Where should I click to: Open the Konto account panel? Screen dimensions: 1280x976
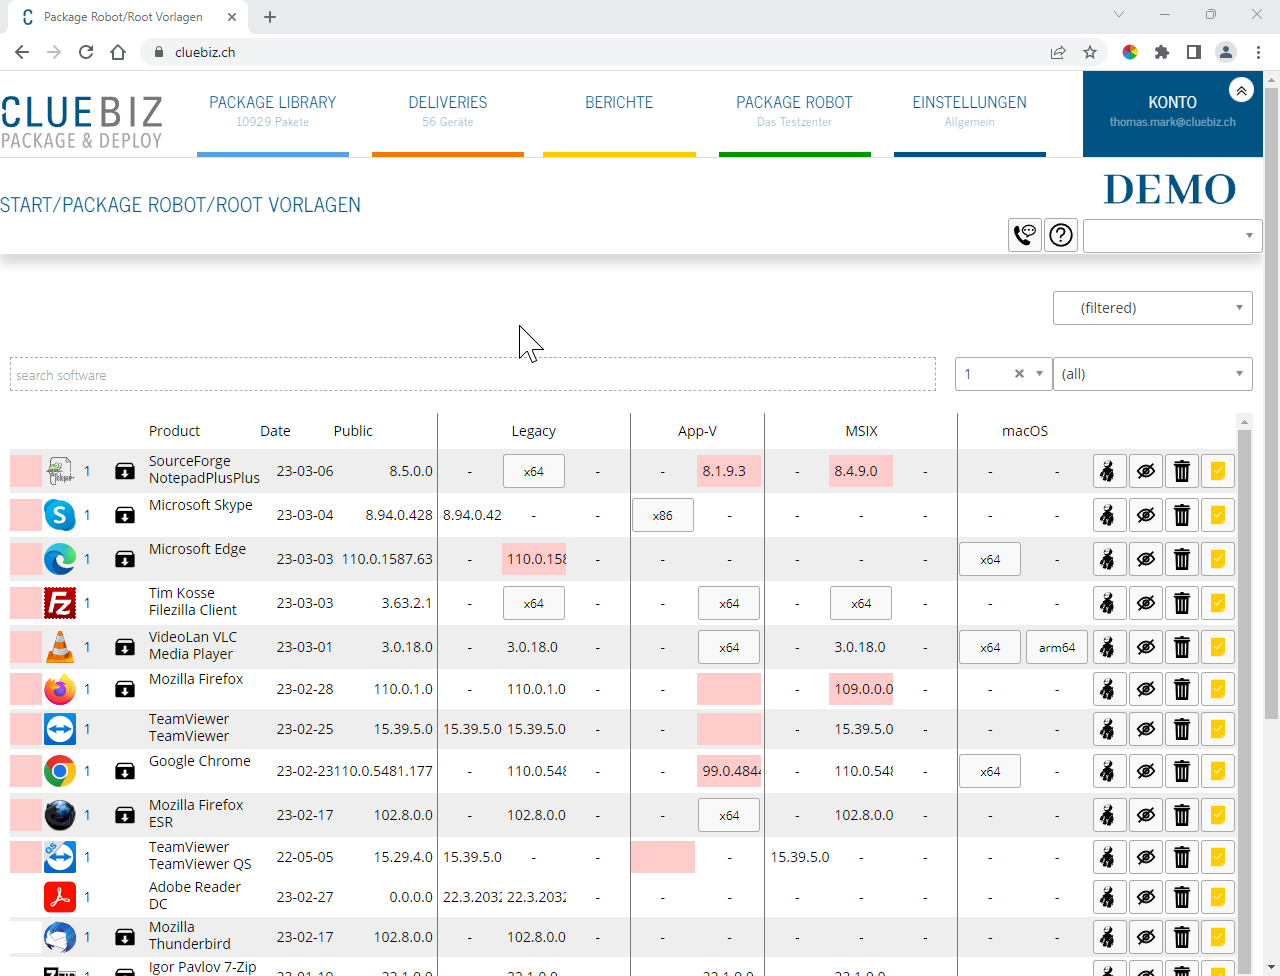tap(1172, 113)
